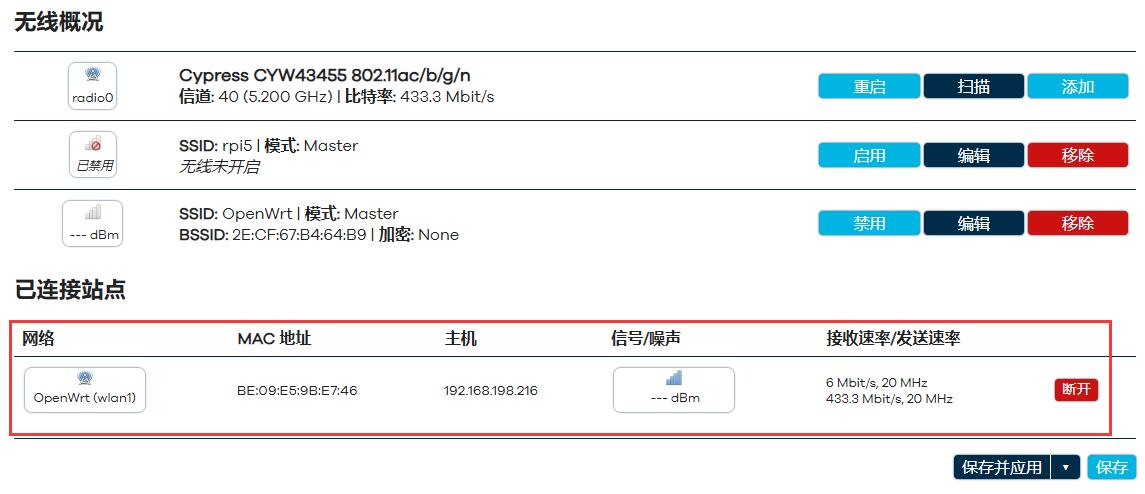
Task: Disconnect station BE:09:E5:9B:E7:46
Action: 1076,390
